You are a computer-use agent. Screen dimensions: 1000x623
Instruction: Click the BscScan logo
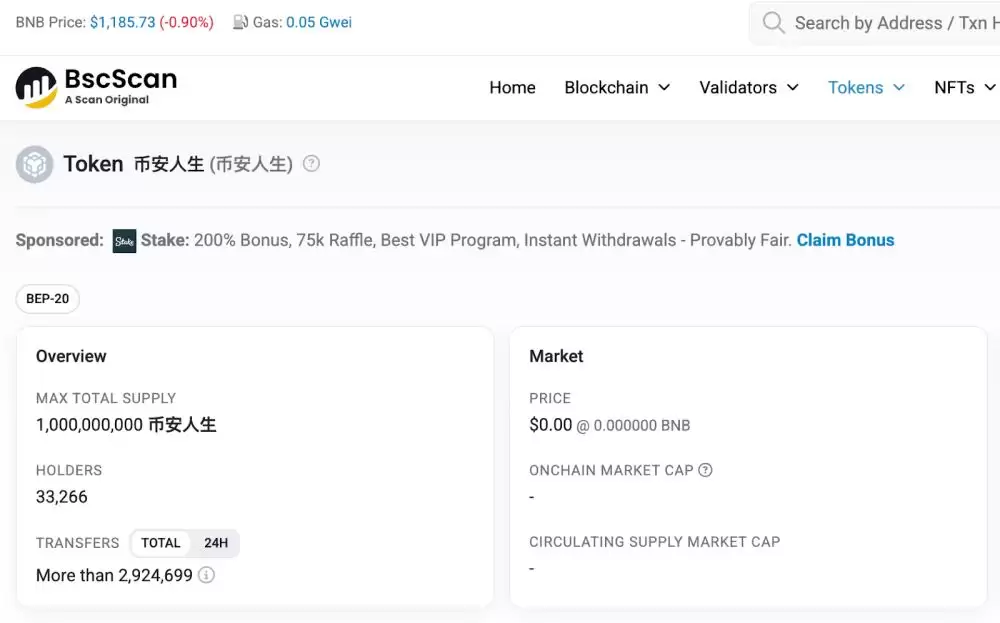coord(96,87)
